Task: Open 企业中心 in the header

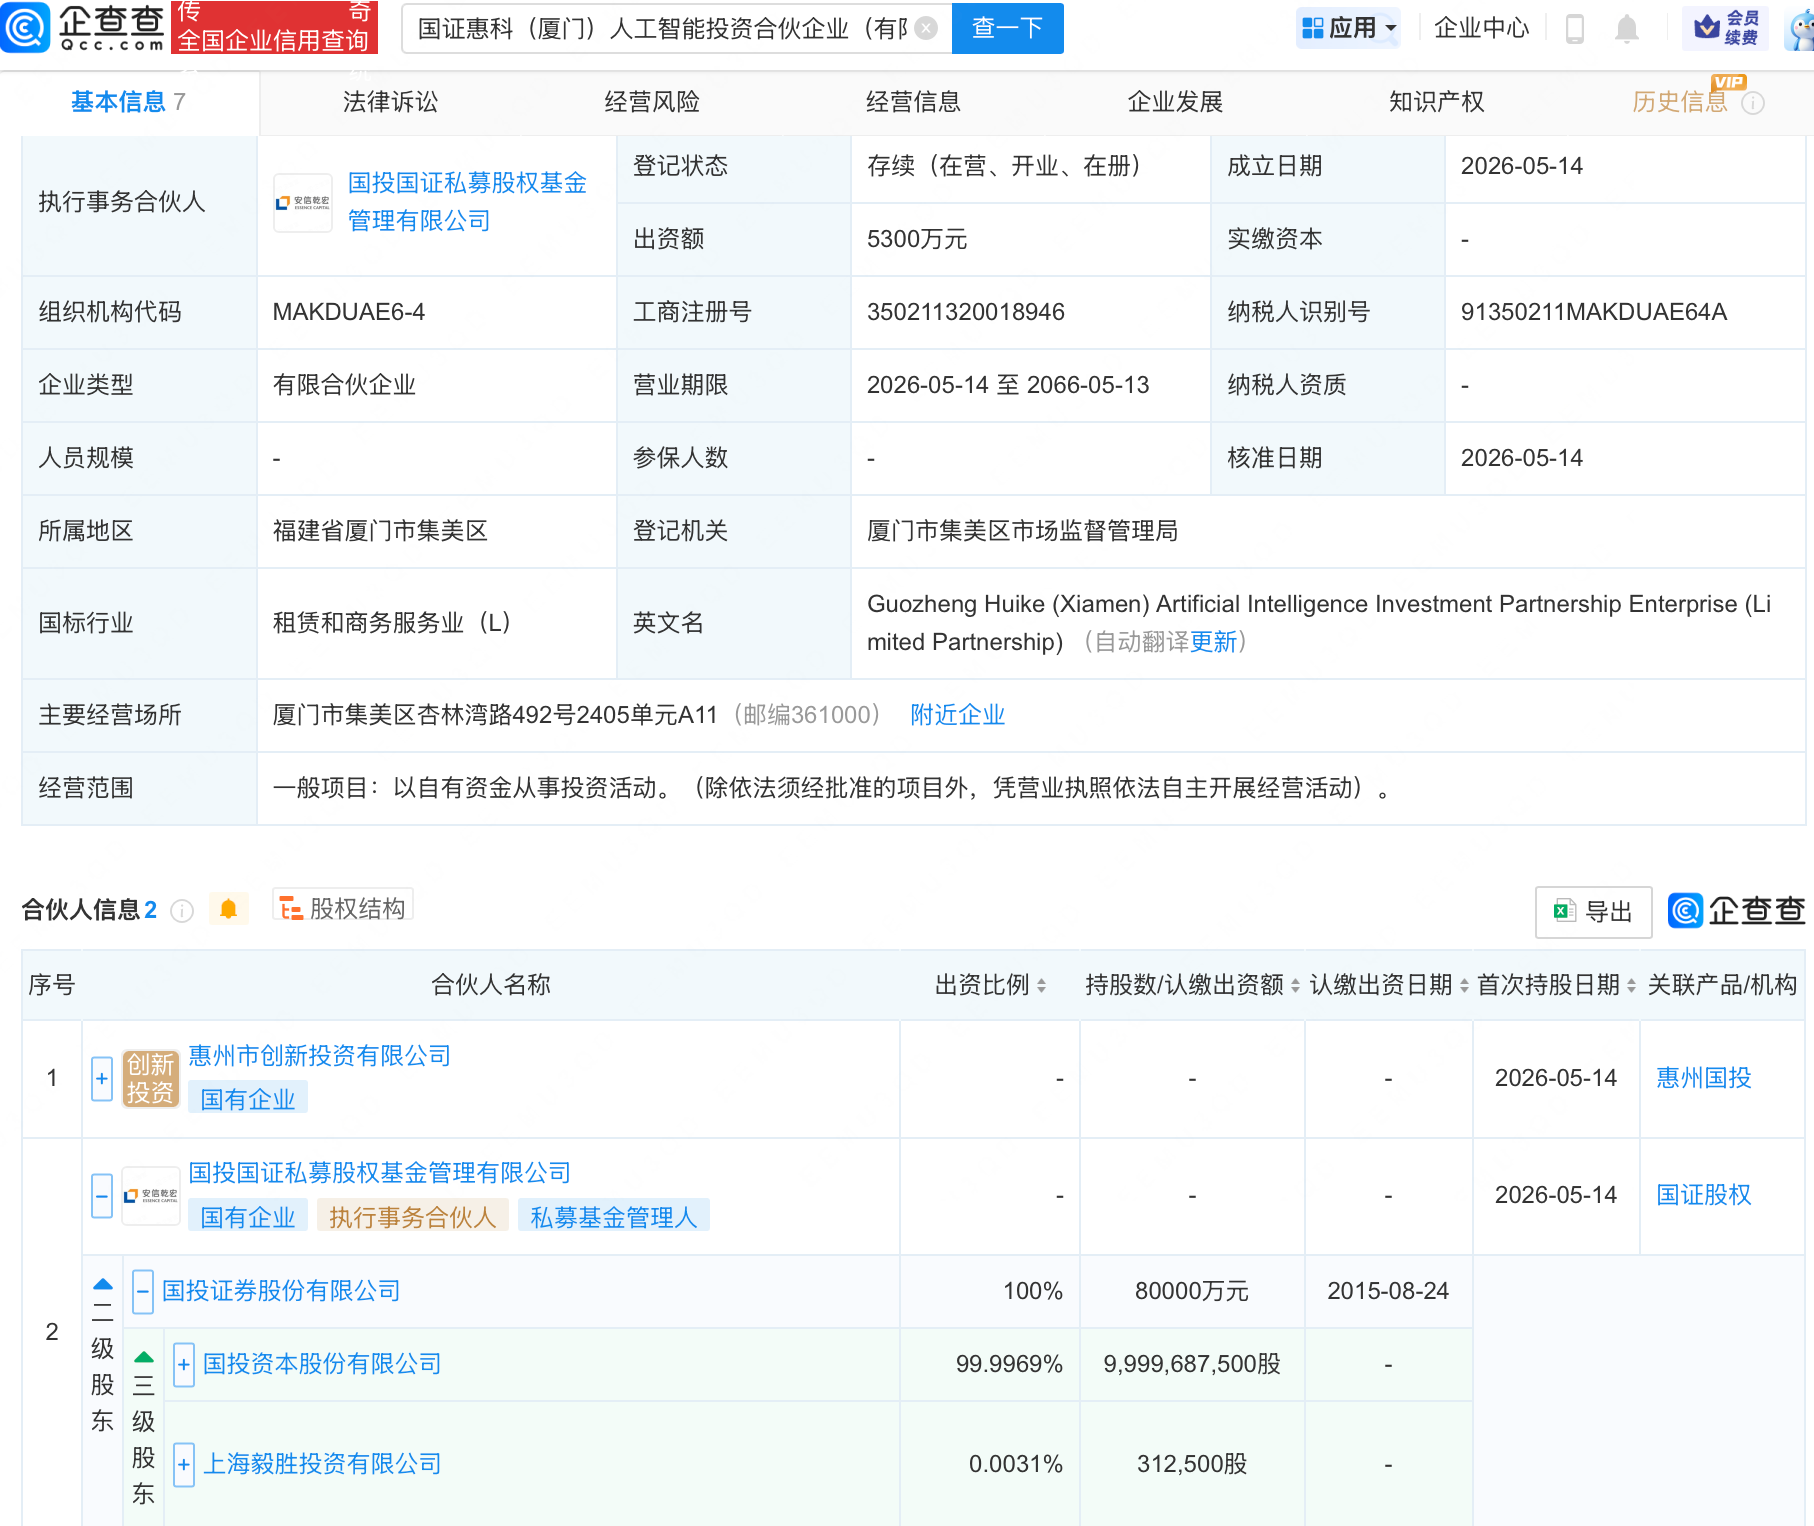Action: (x=1481, y=28)
